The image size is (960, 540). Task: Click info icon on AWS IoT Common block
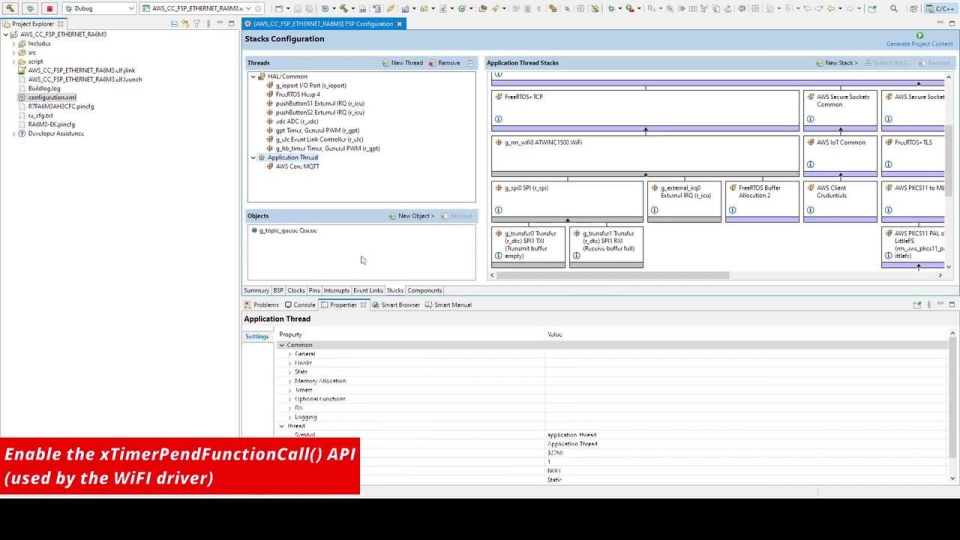(x=811, y=165)
